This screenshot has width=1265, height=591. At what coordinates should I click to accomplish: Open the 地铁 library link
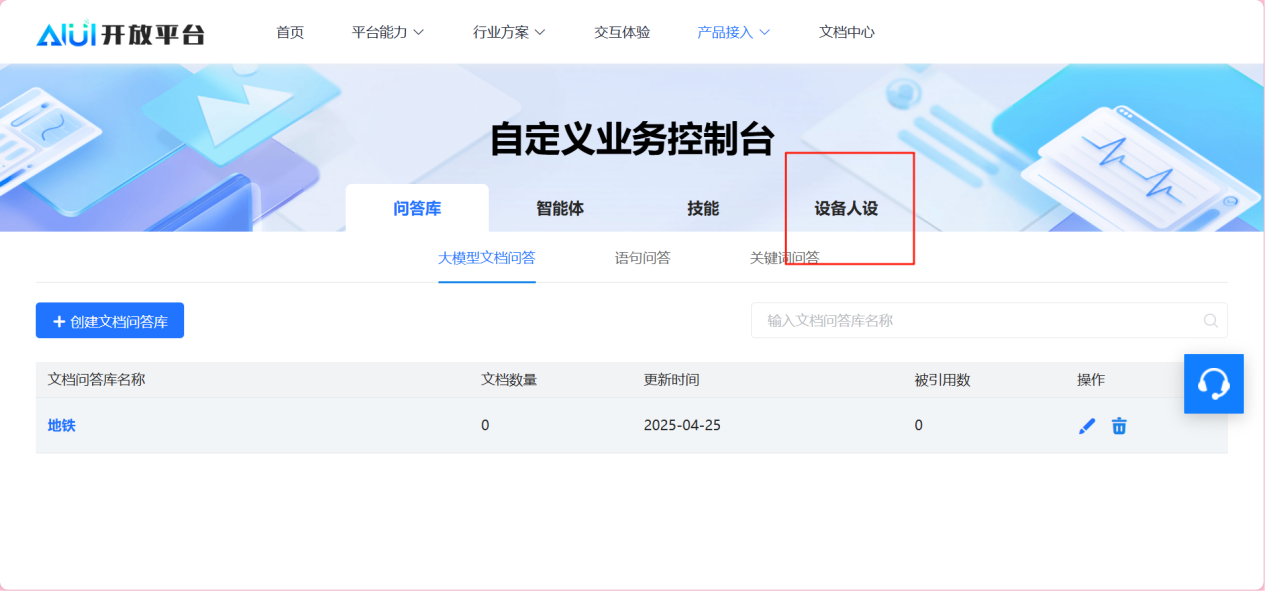[x=62, y=426]
